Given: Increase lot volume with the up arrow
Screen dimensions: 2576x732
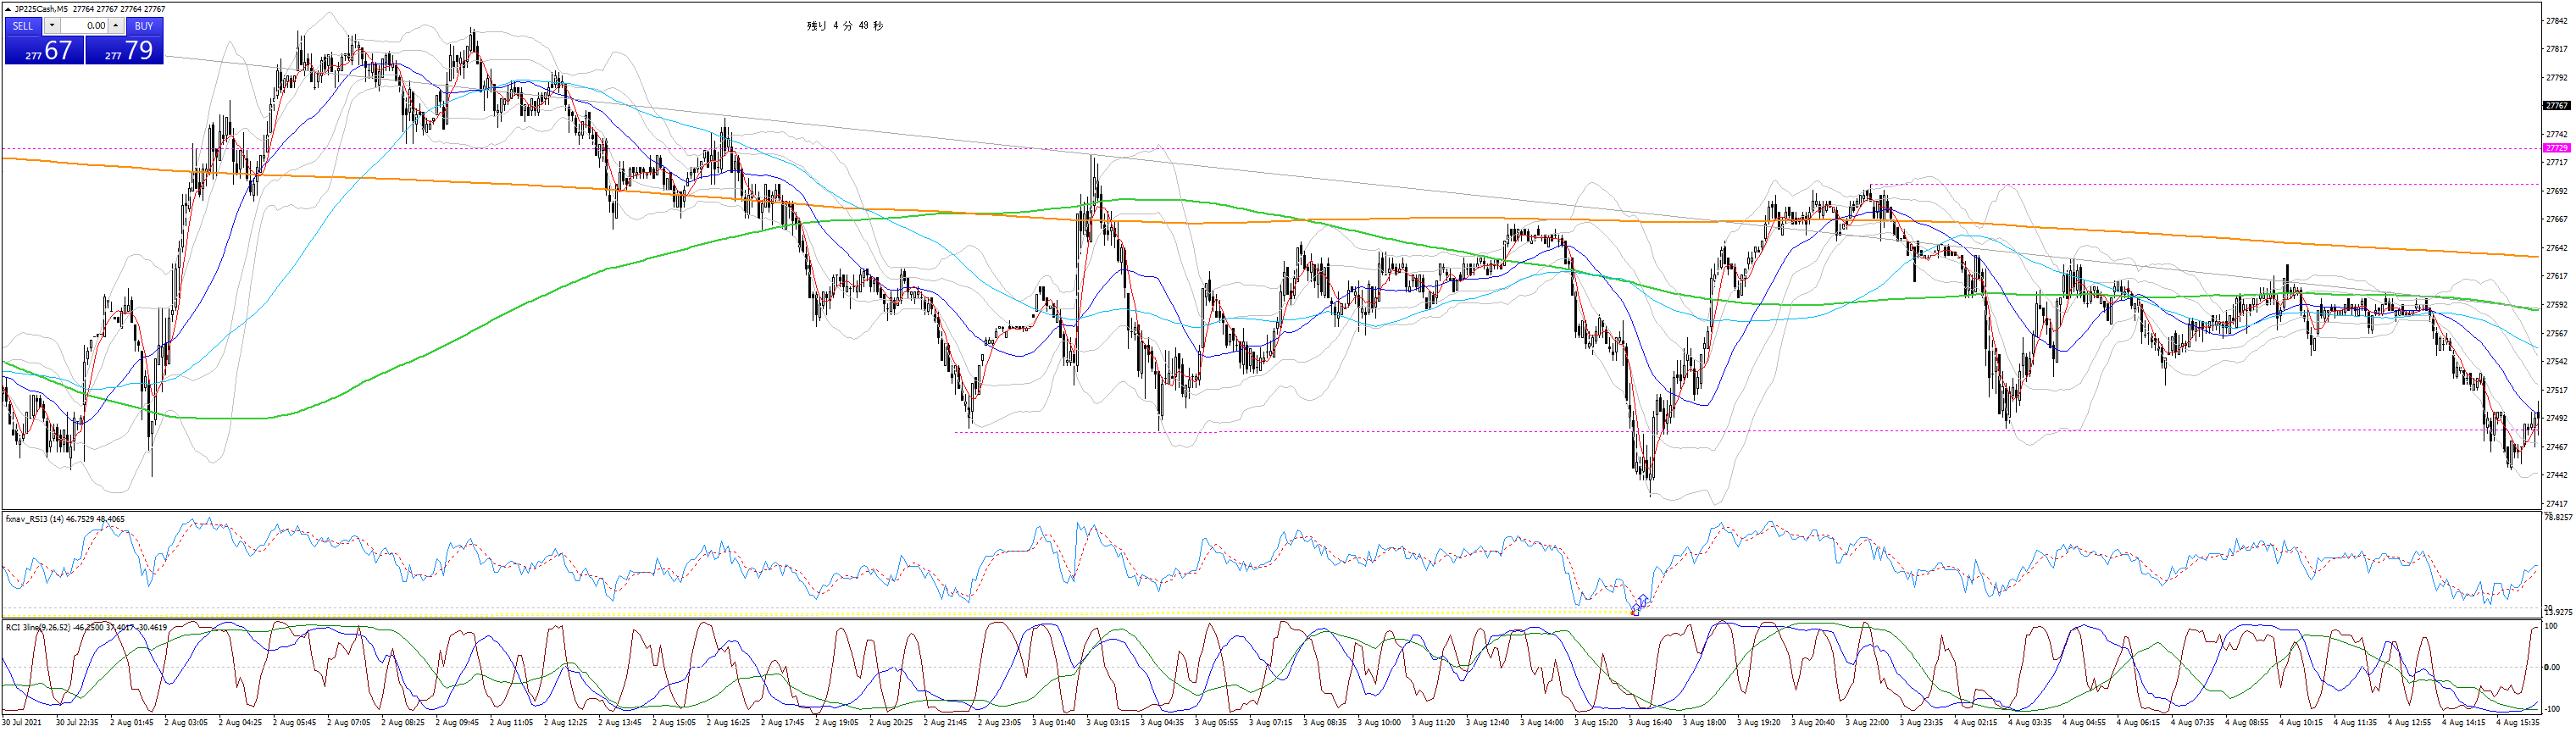Looking at the screenshot, I should [116, 26].
